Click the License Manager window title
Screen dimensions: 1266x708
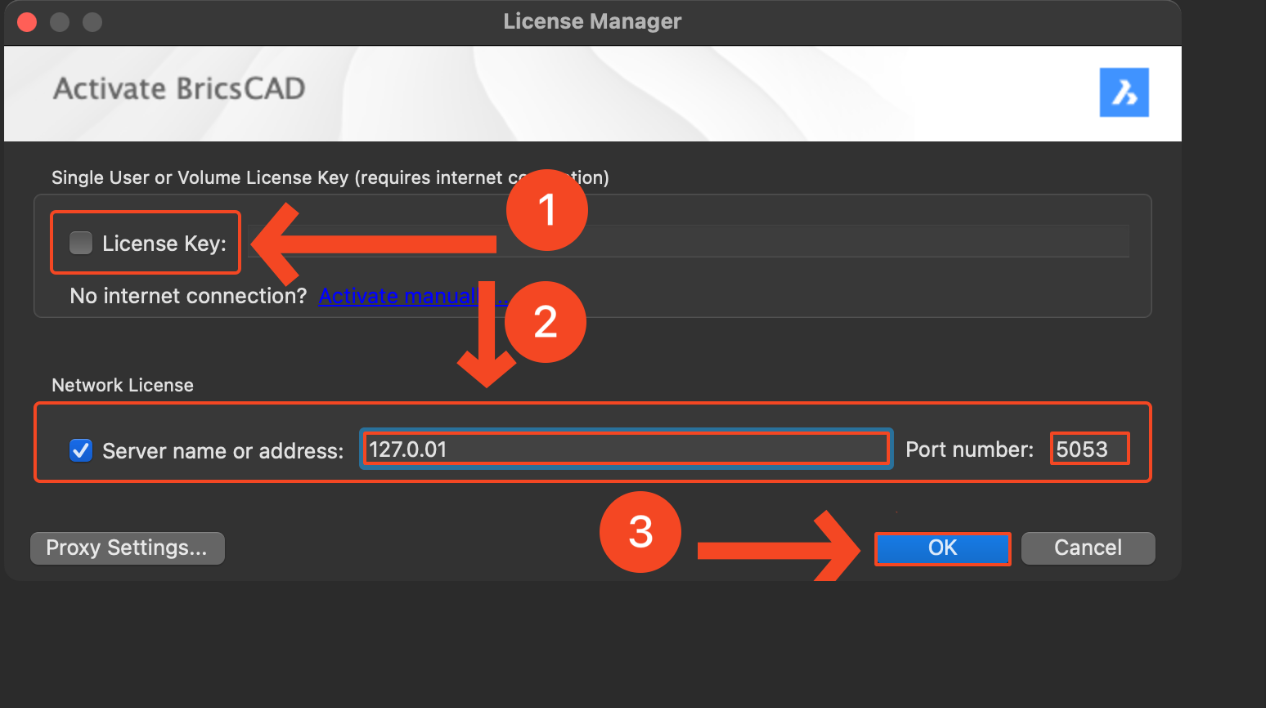click(x=592, y=21)
